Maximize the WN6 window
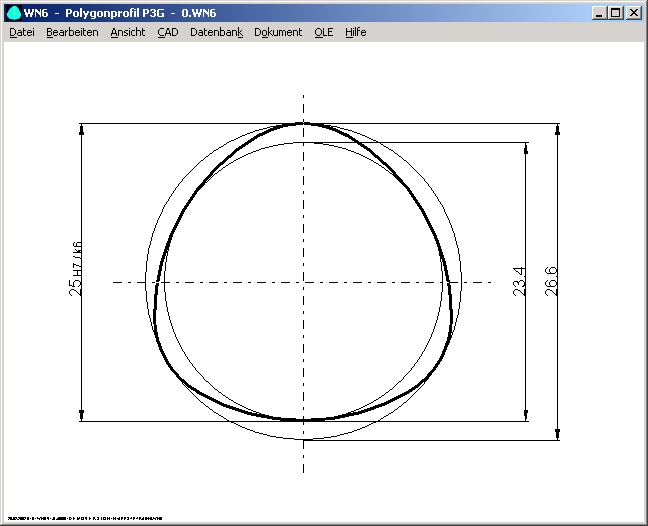The width and height of the screenshot is (648, 526). pyautogui.click(x=614, y=13)
